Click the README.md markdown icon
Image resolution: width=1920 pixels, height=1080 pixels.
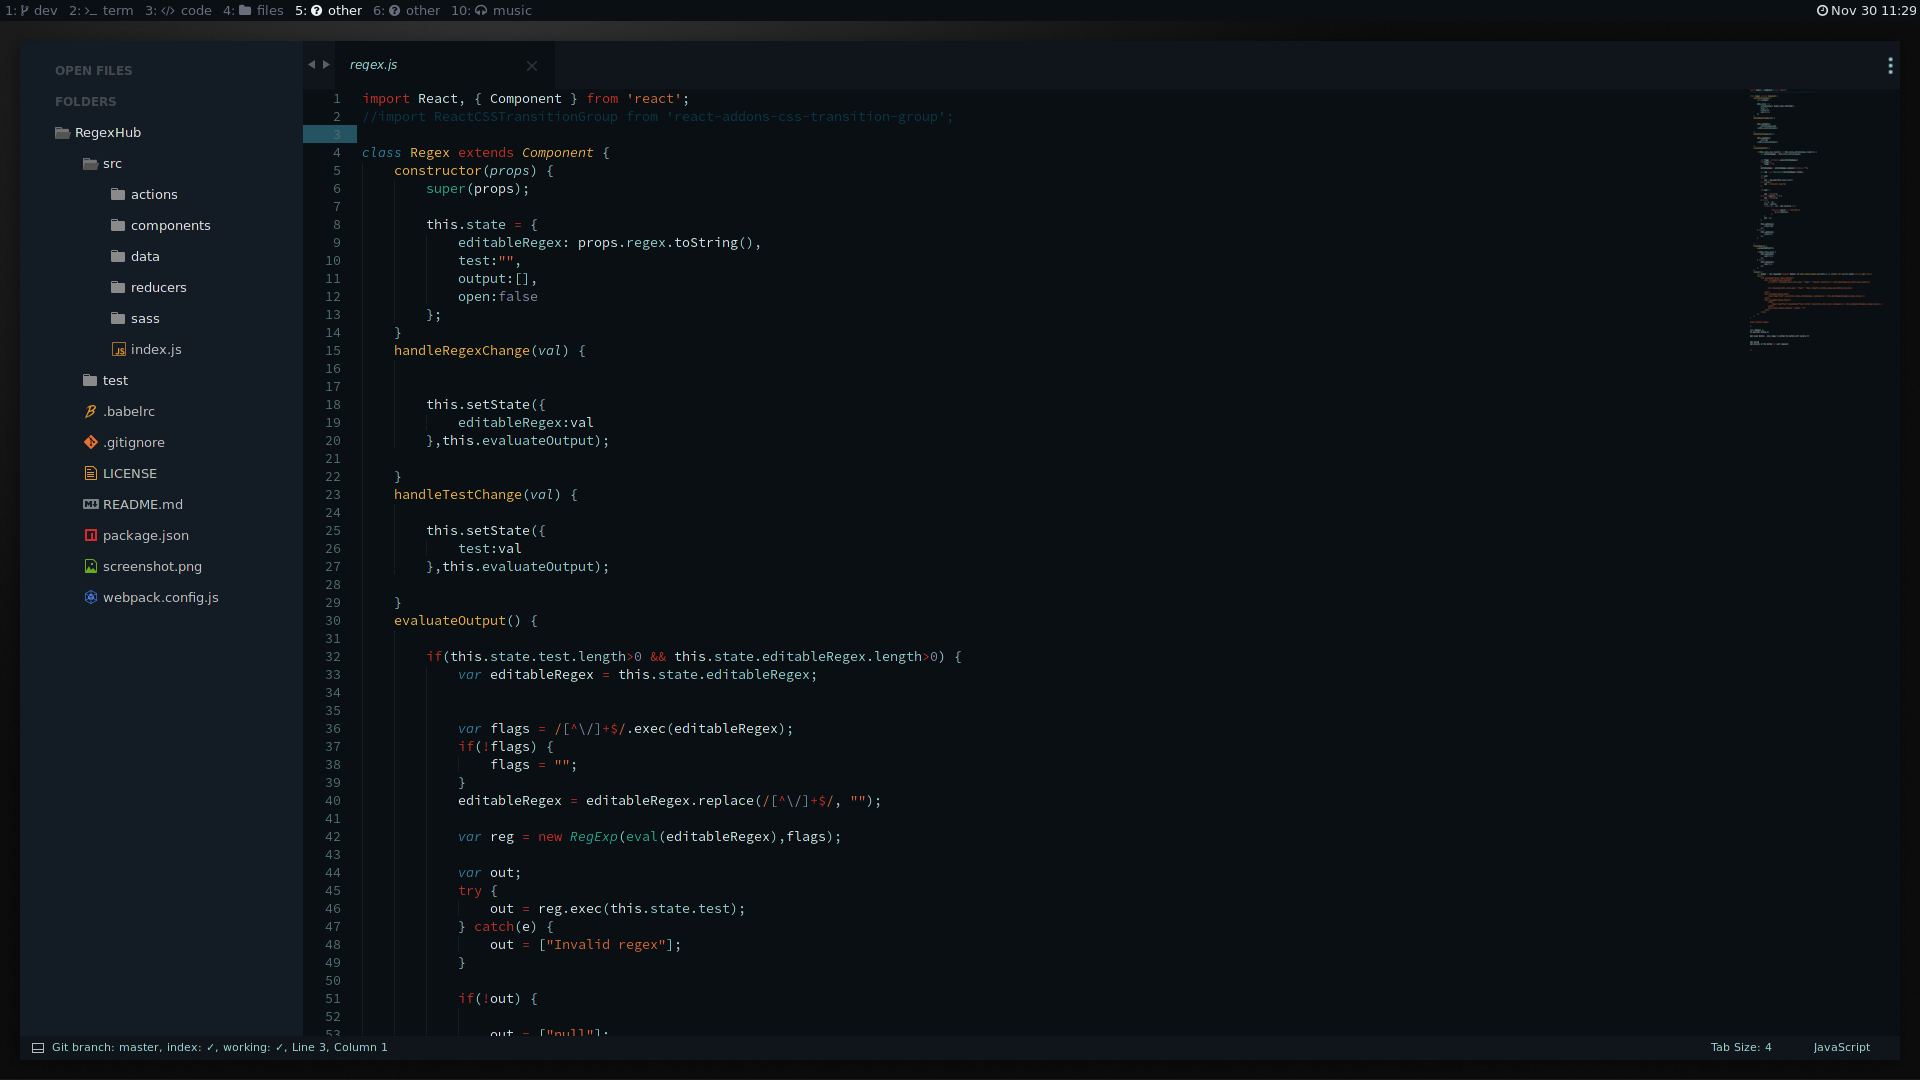(90, 504)
